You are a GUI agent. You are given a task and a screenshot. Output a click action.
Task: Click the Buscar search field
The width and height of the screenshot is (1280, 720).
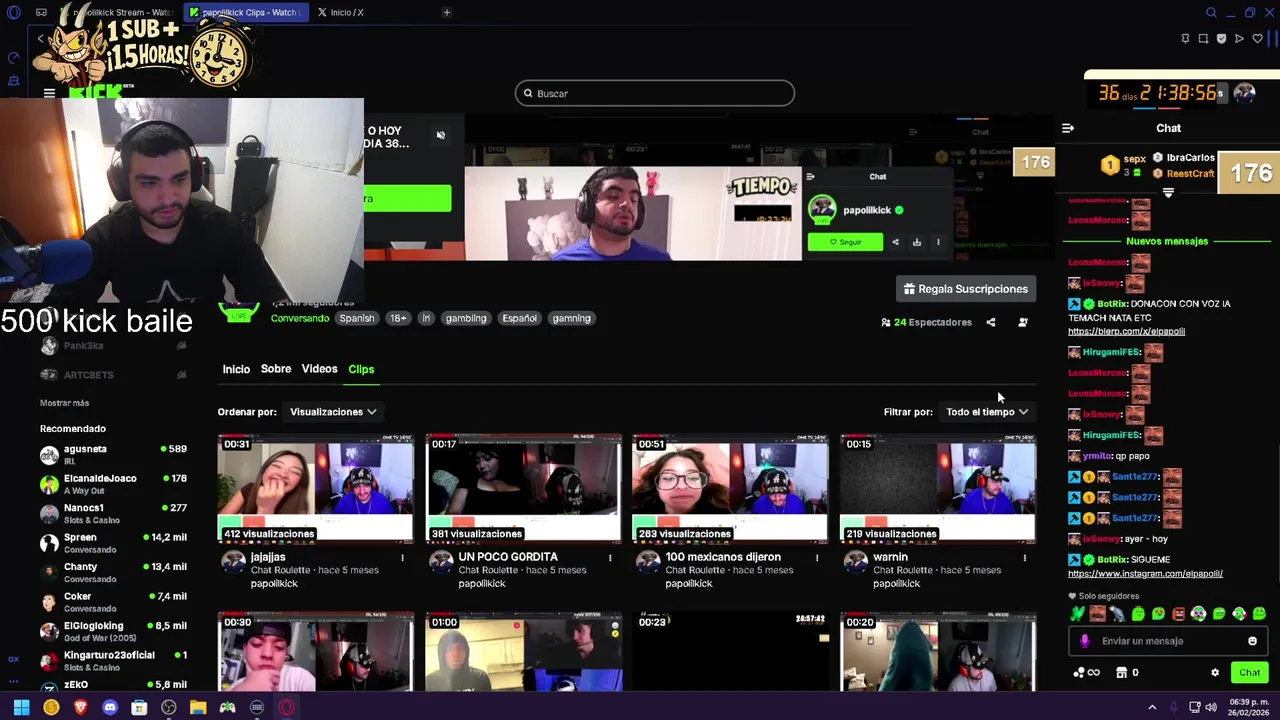tap(655, 93)
